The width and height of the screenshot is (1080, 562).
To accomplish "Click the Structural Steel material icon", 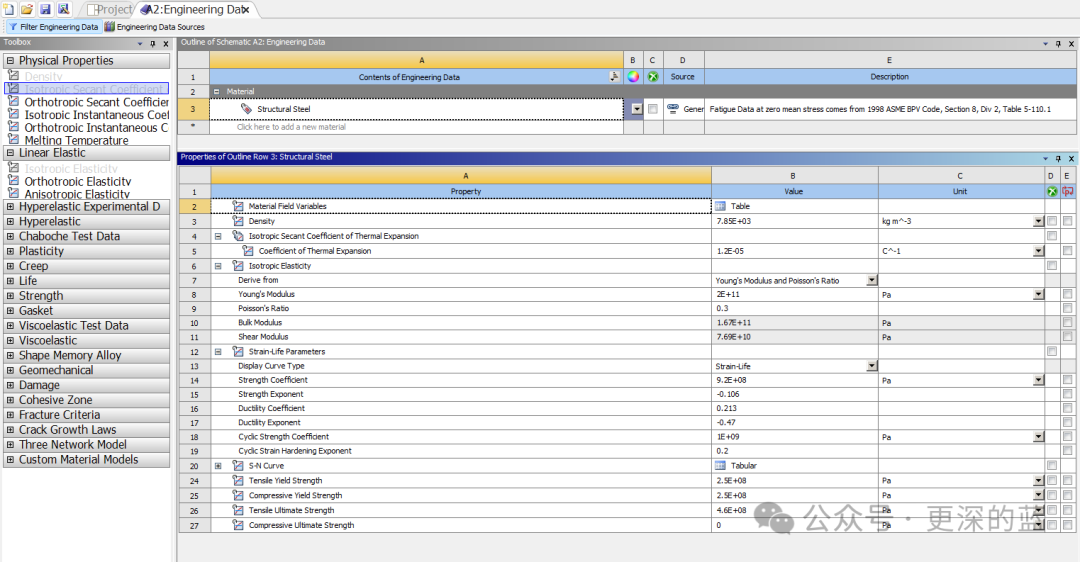I will [x=246, y=109].
